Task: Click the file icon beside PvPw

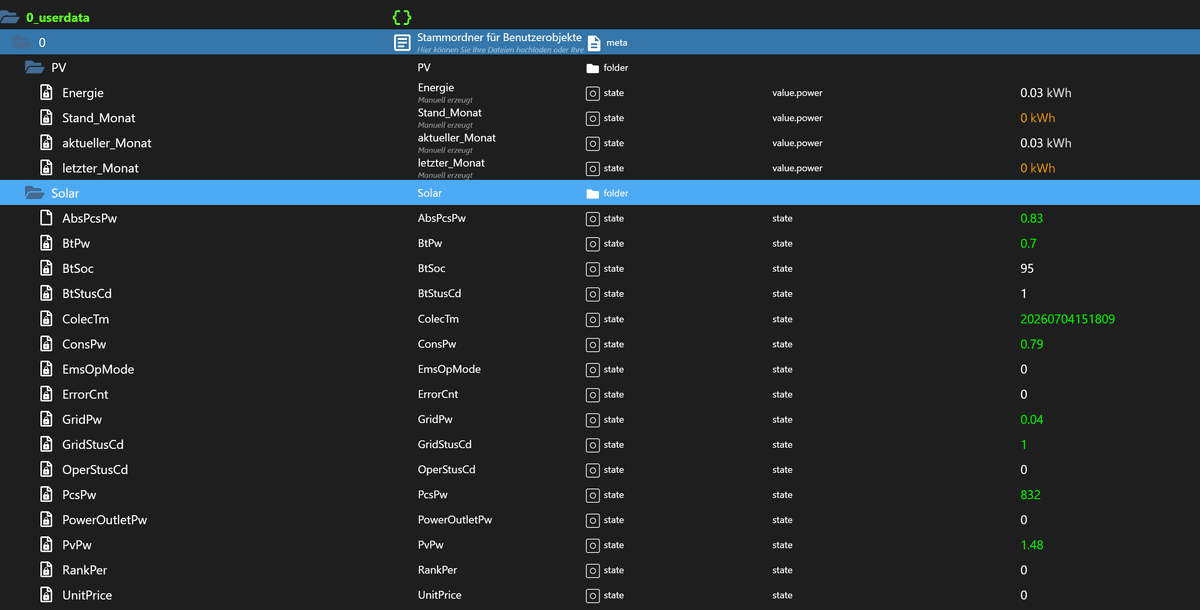Action: [x=46, y=545]
